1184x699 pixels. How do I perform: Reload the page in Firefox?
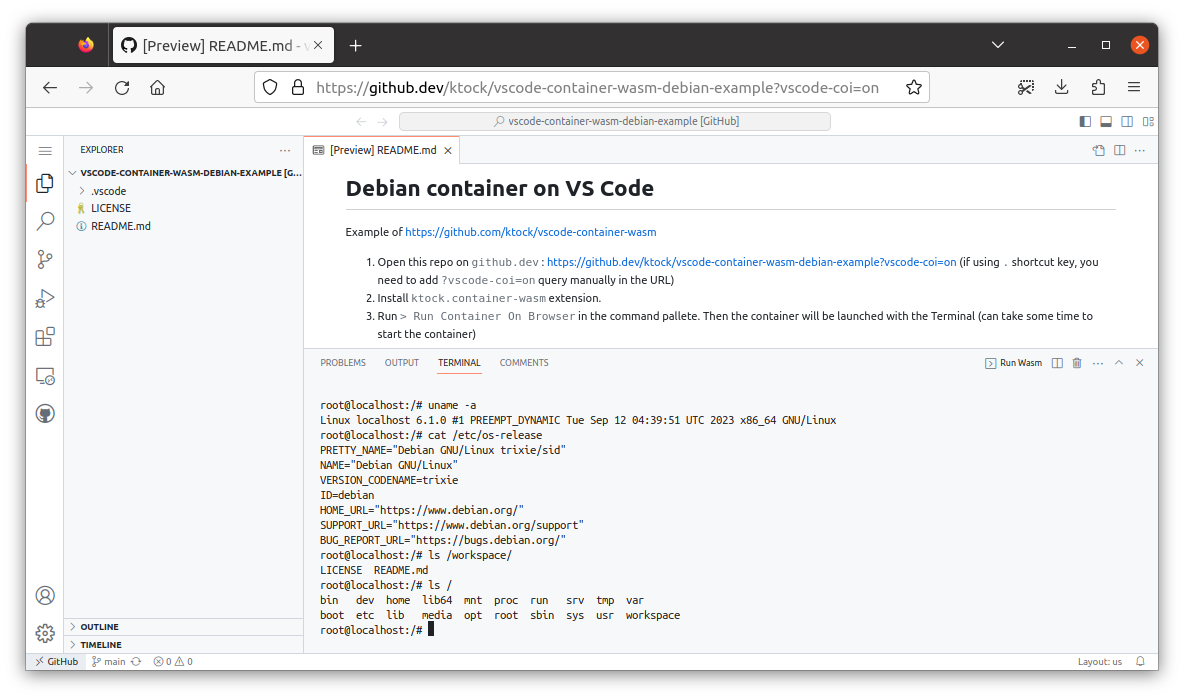pos(122,88)
